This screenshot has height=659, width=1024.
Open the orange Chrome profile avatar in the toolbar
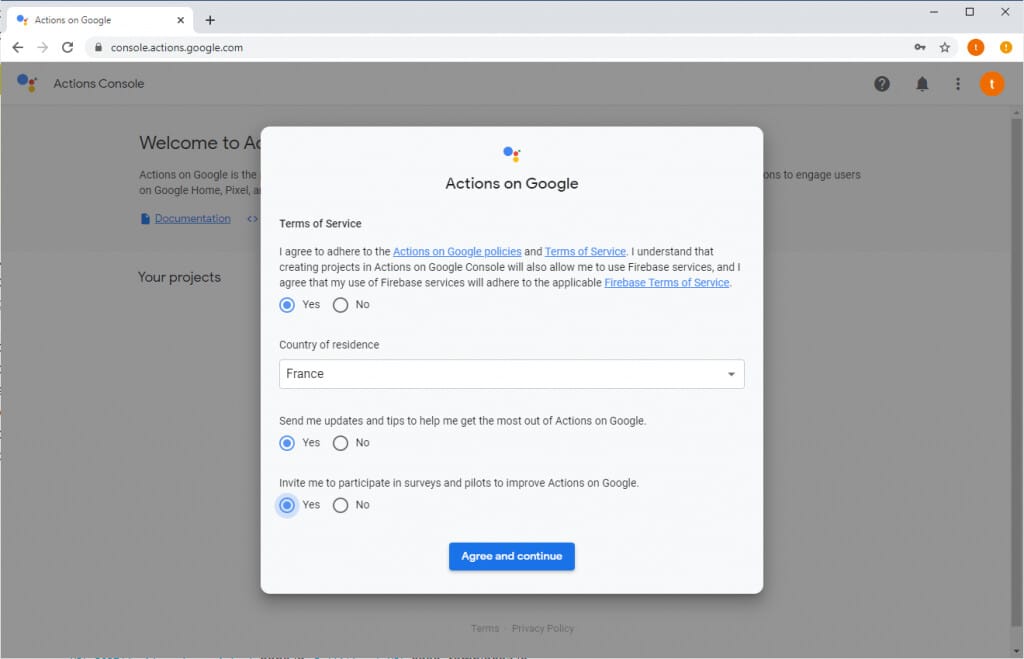coord(976,47)
